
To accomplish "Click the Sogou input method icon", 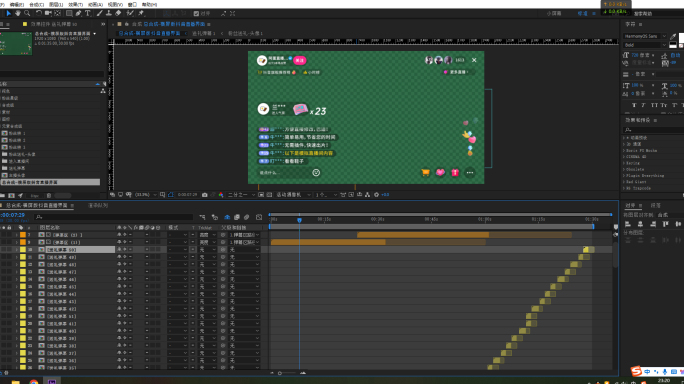I will point(636,371).
